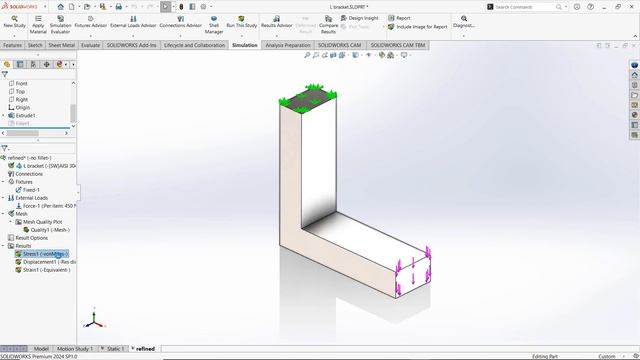Click Run This Study

(242, 22)
